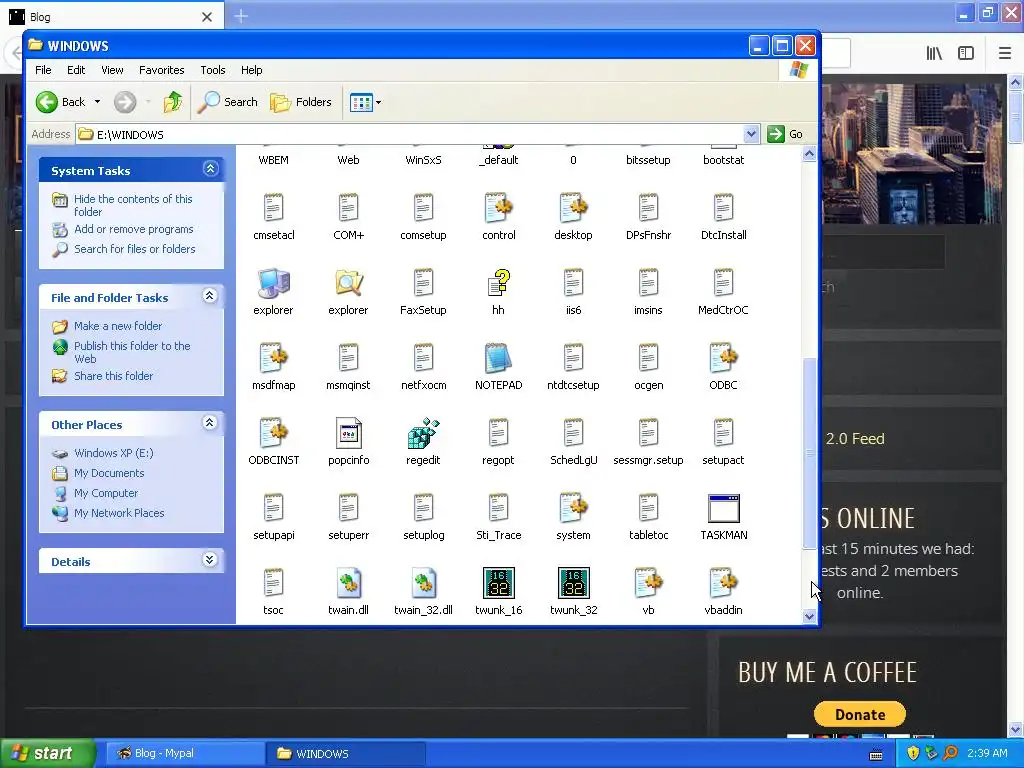Open a new browser tab
Viewport: 1024px width, 768px height.
241,16
